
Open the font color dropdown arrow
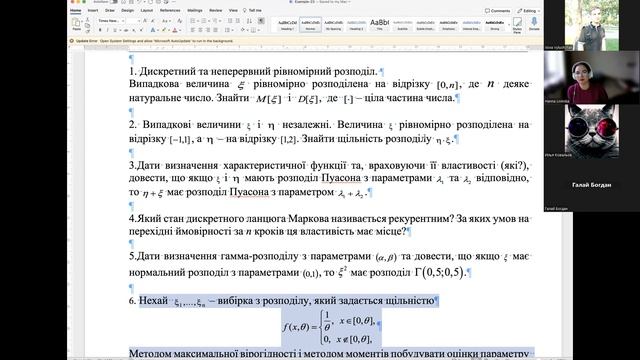[x=180, y=30]
